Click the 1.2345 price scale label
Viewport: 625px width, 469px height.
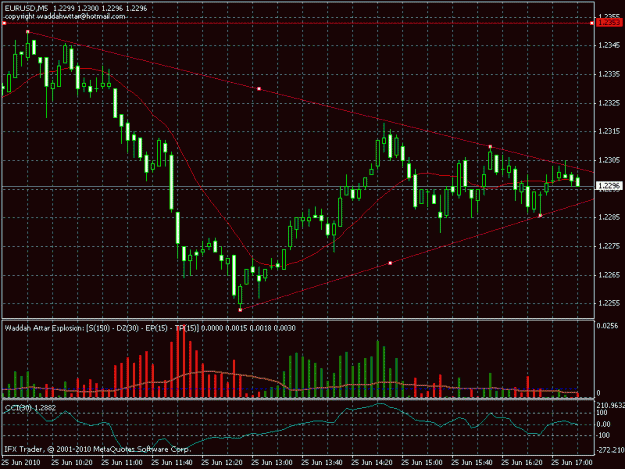pos(609,45)
